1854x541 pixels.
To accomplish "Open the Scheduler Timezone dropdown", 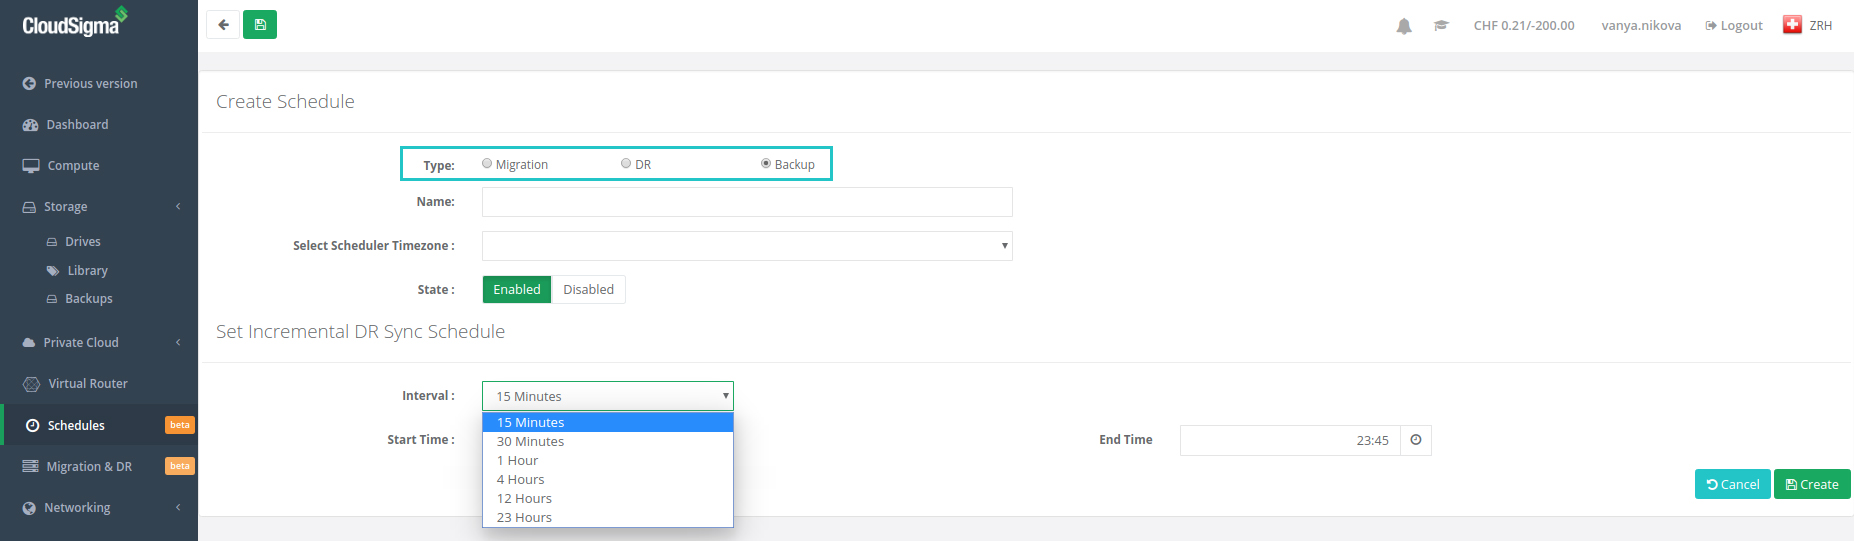I will point(747,246).
